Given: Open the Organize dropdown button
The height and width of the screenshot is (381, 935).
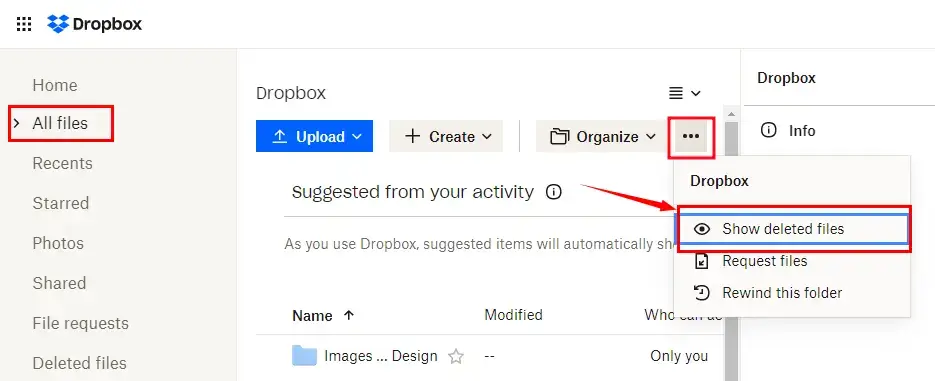Looking at the screenshot, I should coord(603,137).
